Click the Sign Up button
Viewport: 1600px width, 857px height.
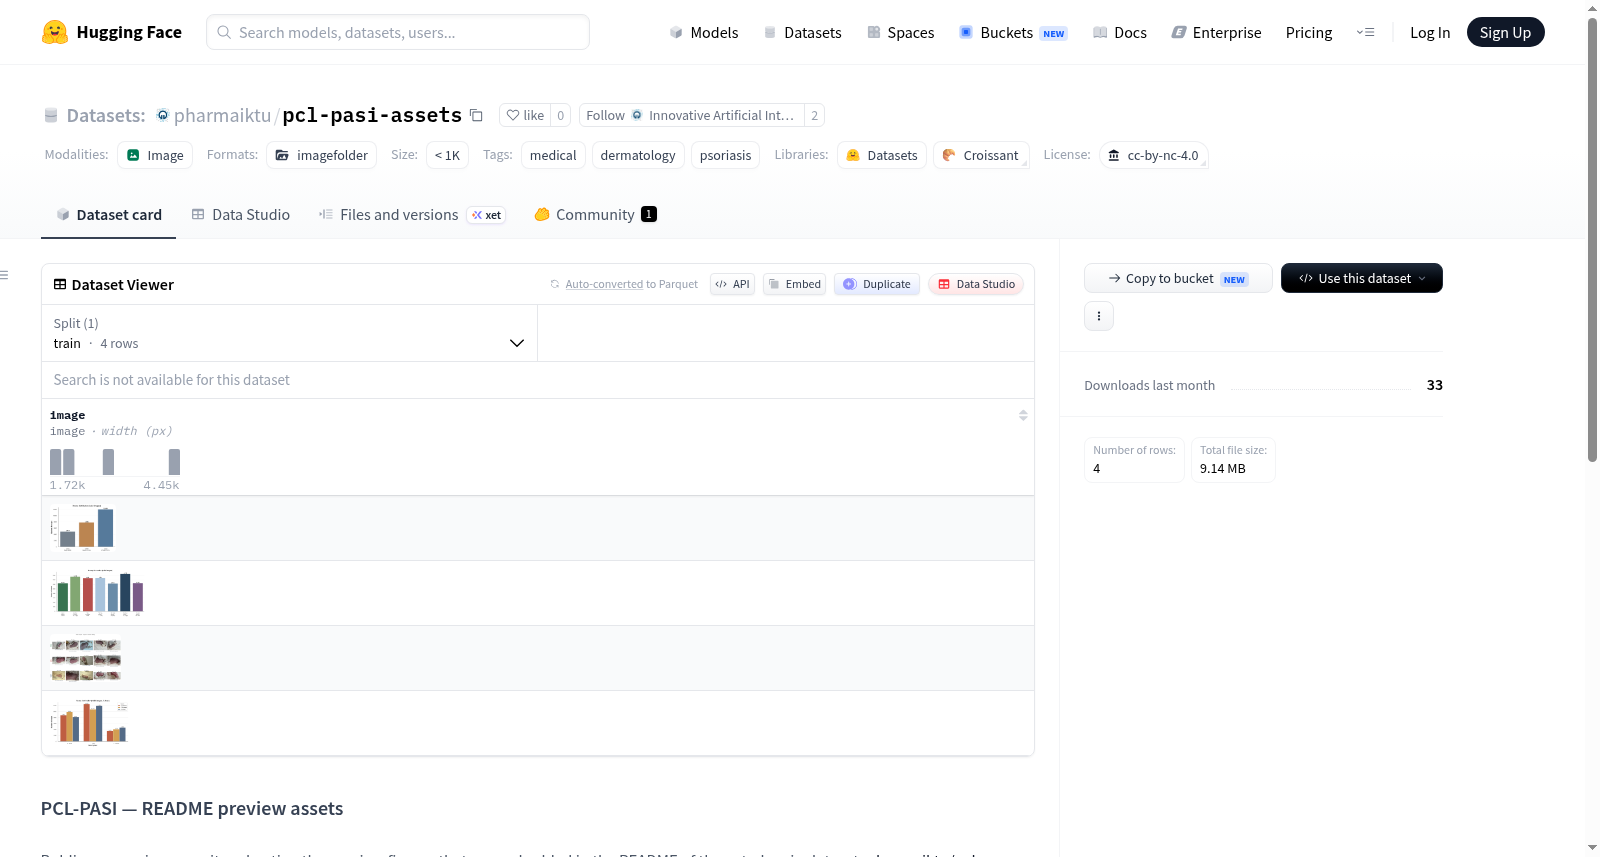coord(1505,32)
